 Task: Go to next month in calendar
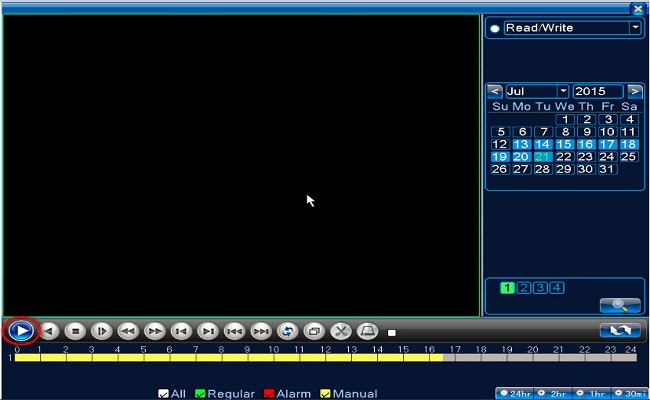(635, 91)
